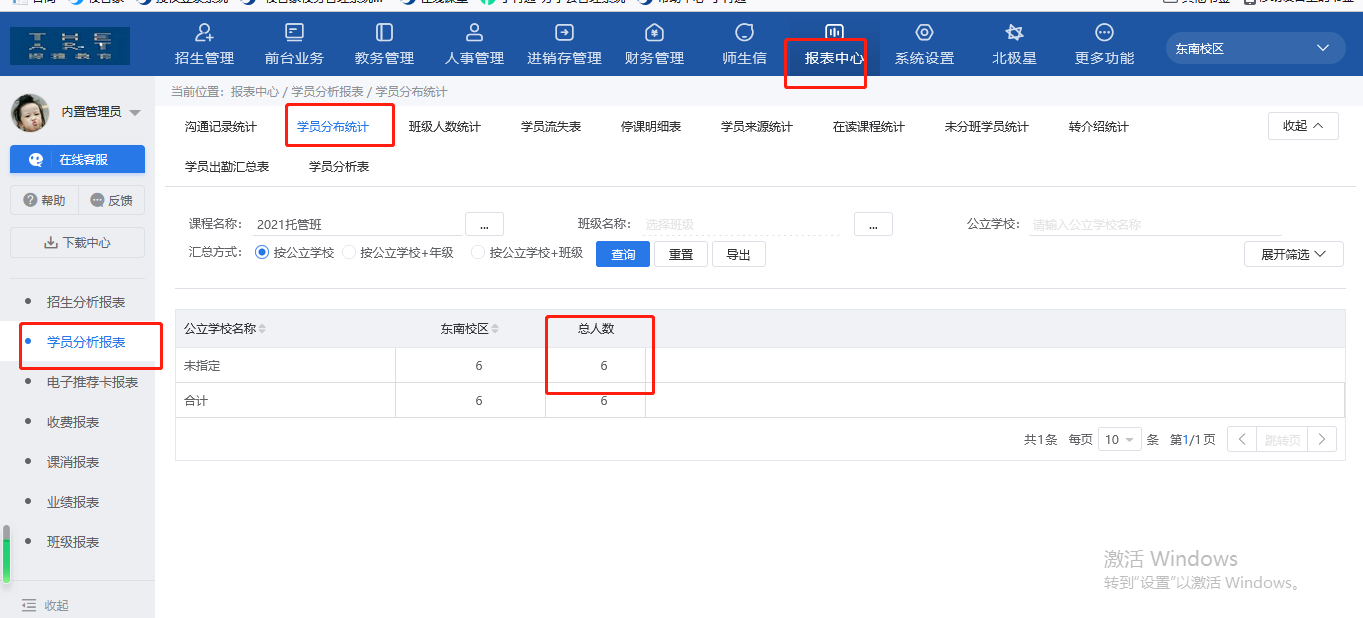The height and width of the screenshot is (618, 1363).
Task: Open the 反馈 feedback button
Action: point(111,200)
